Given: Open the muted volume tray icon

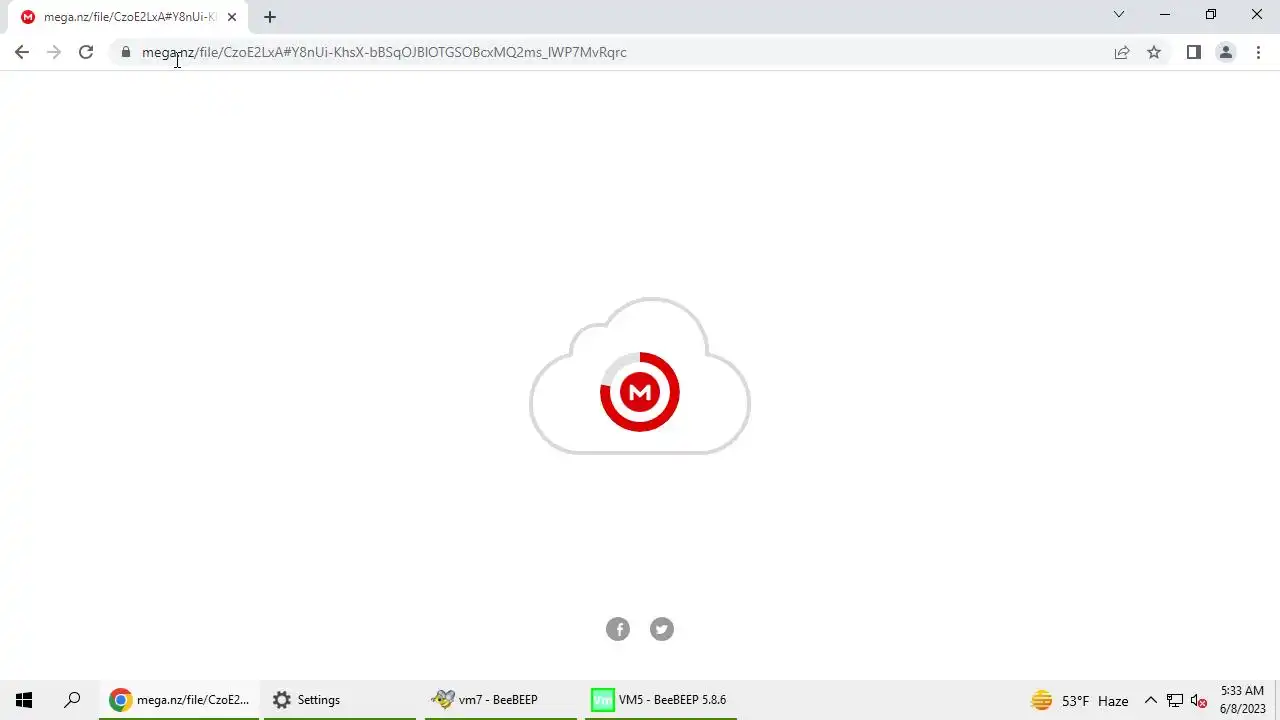Looking at the screenshot, I should click(x=1199, y=700).
